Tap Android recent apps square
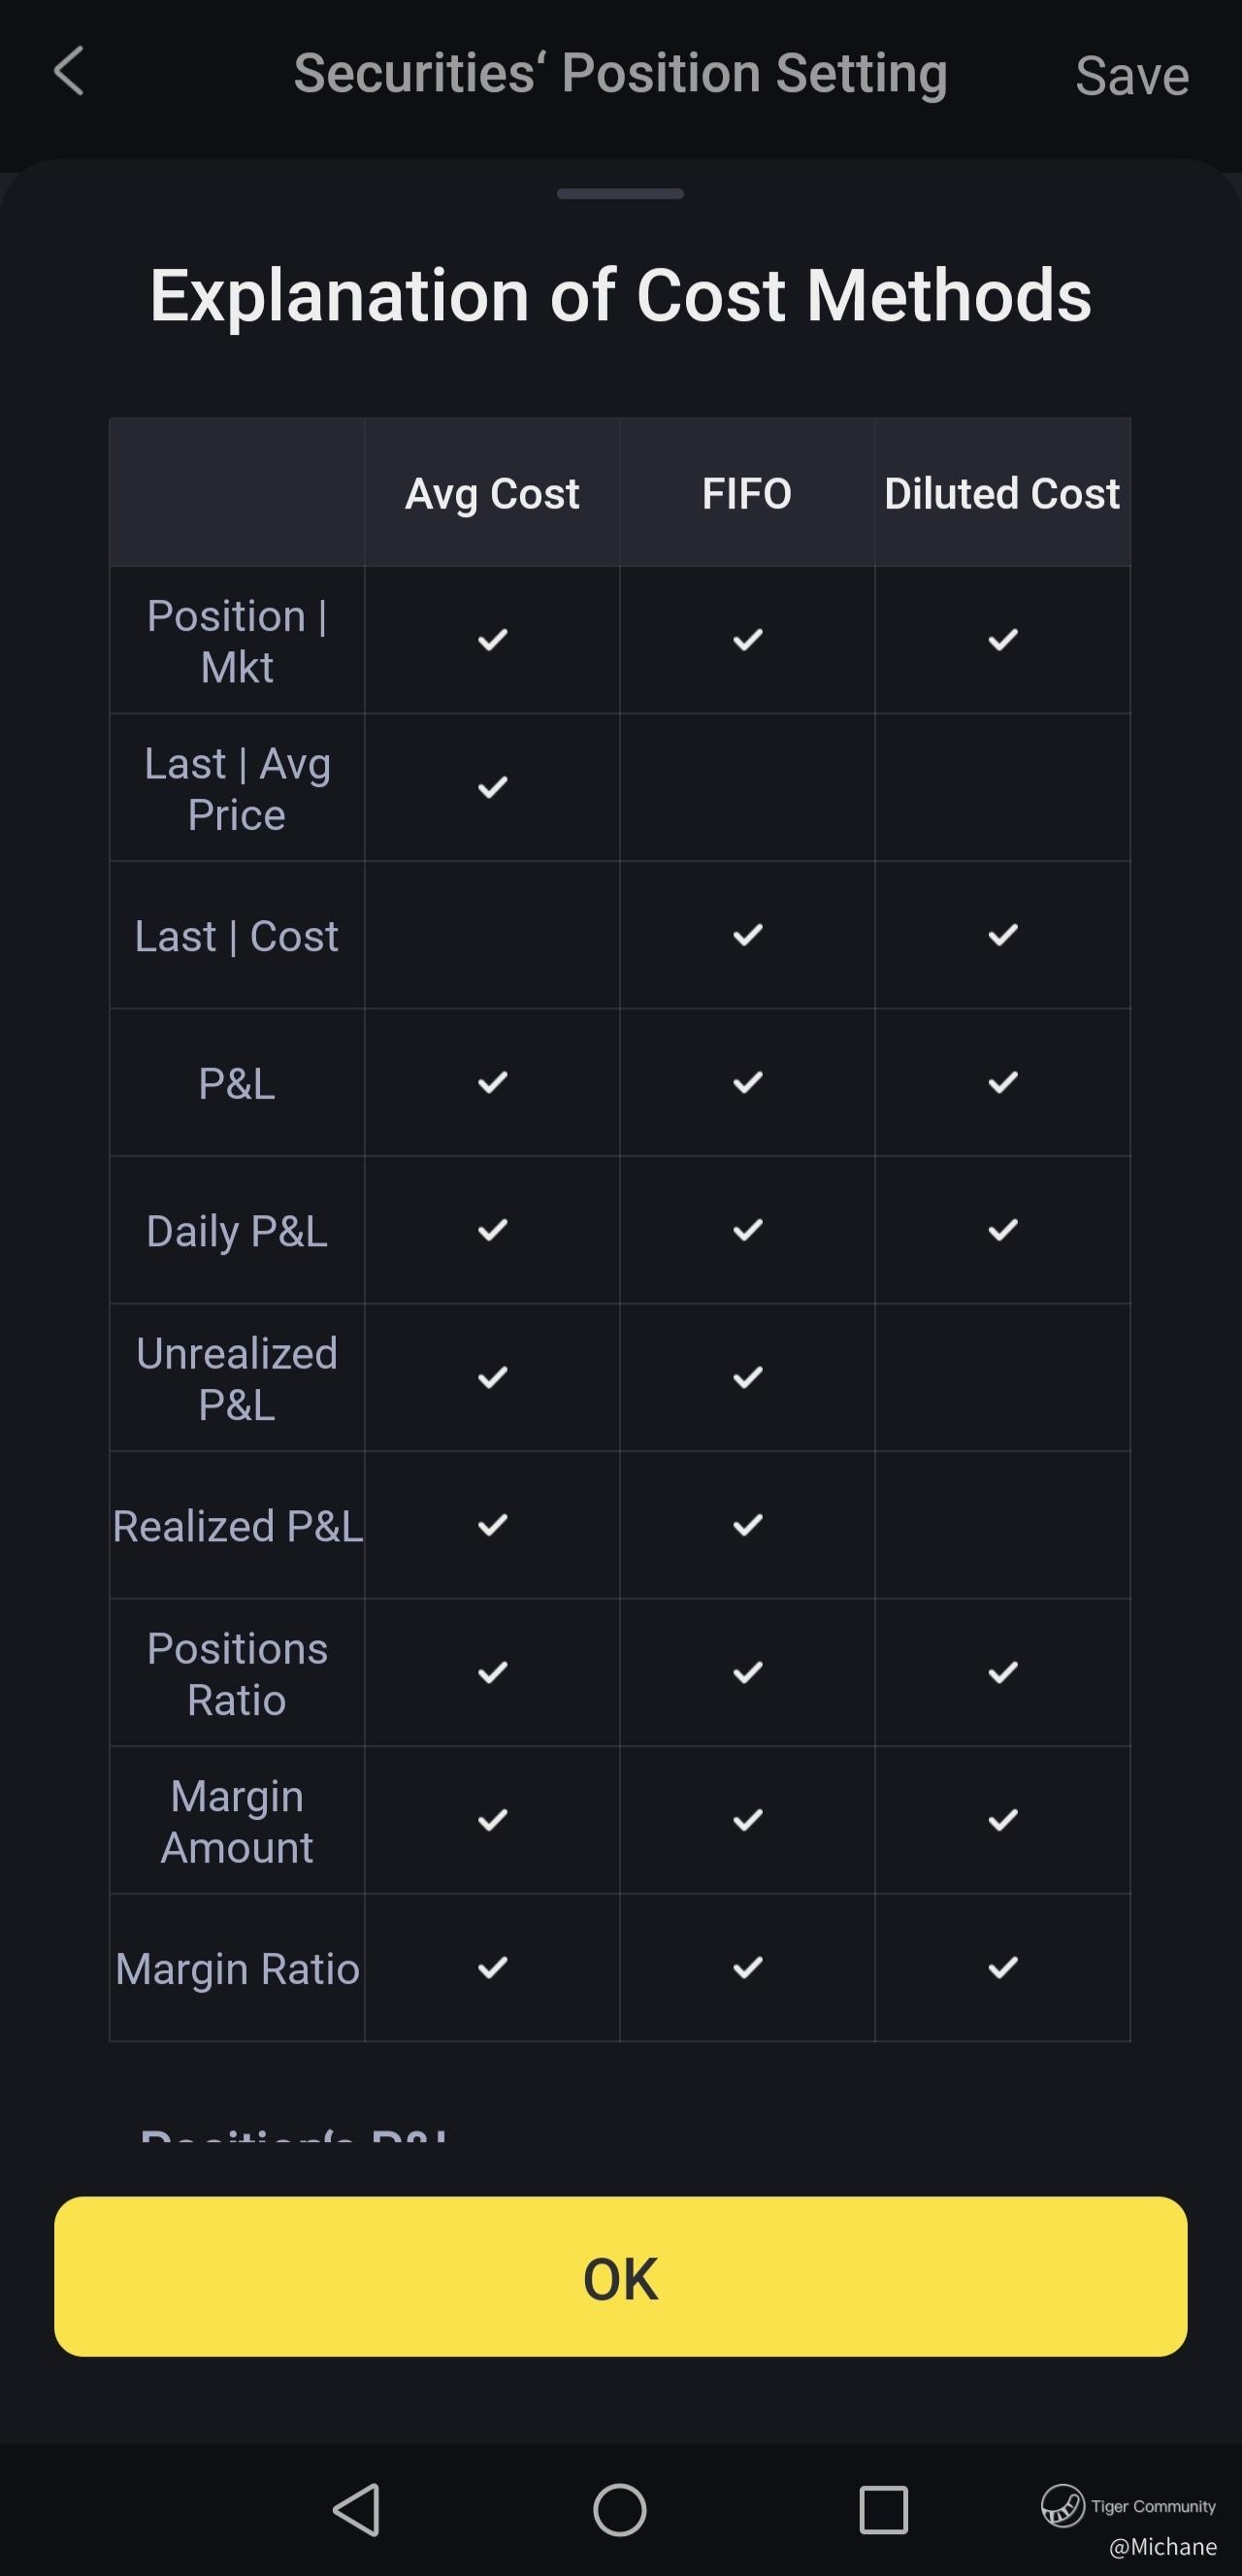This screenshot has height=2576, width=1242. [x=883, y=2510]
